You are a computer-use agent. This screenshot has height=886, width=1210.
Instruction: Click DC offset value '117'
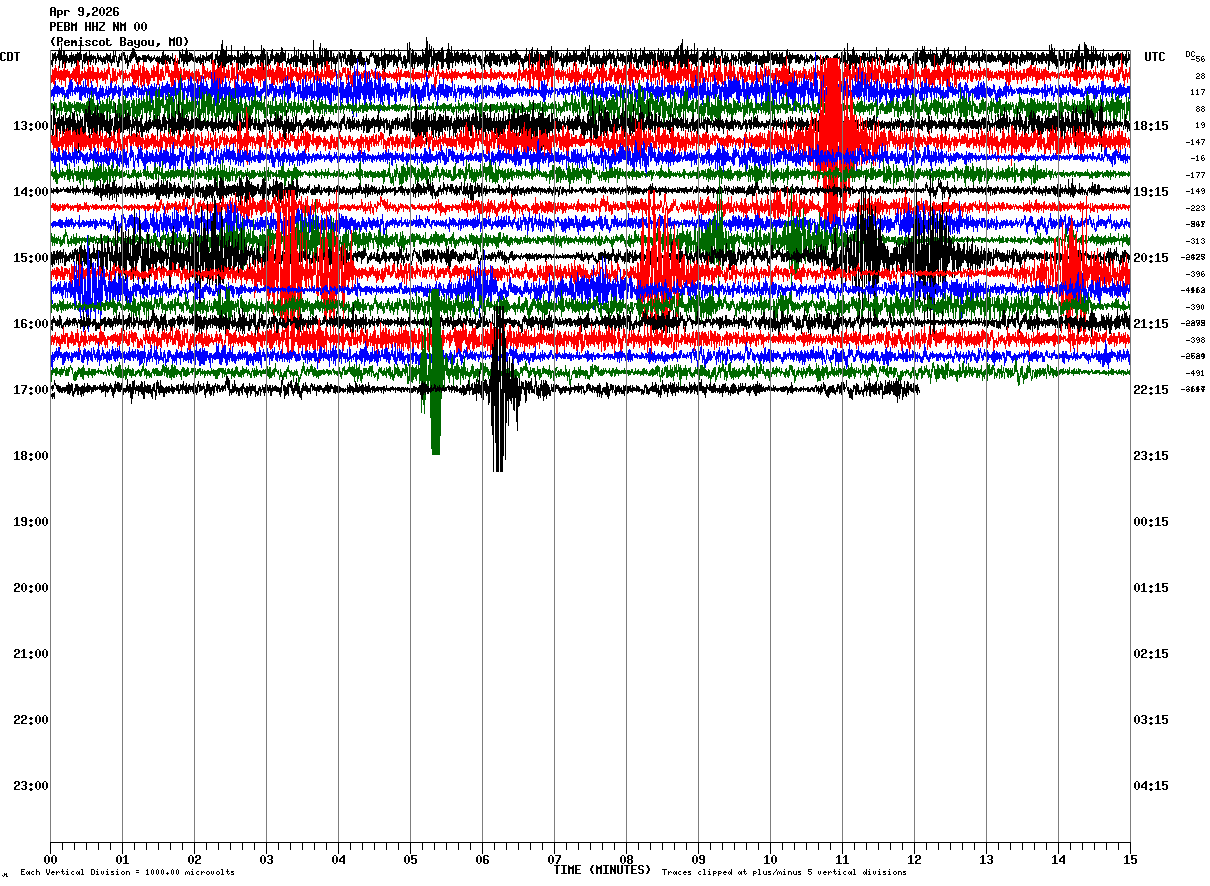[1199, 93]
